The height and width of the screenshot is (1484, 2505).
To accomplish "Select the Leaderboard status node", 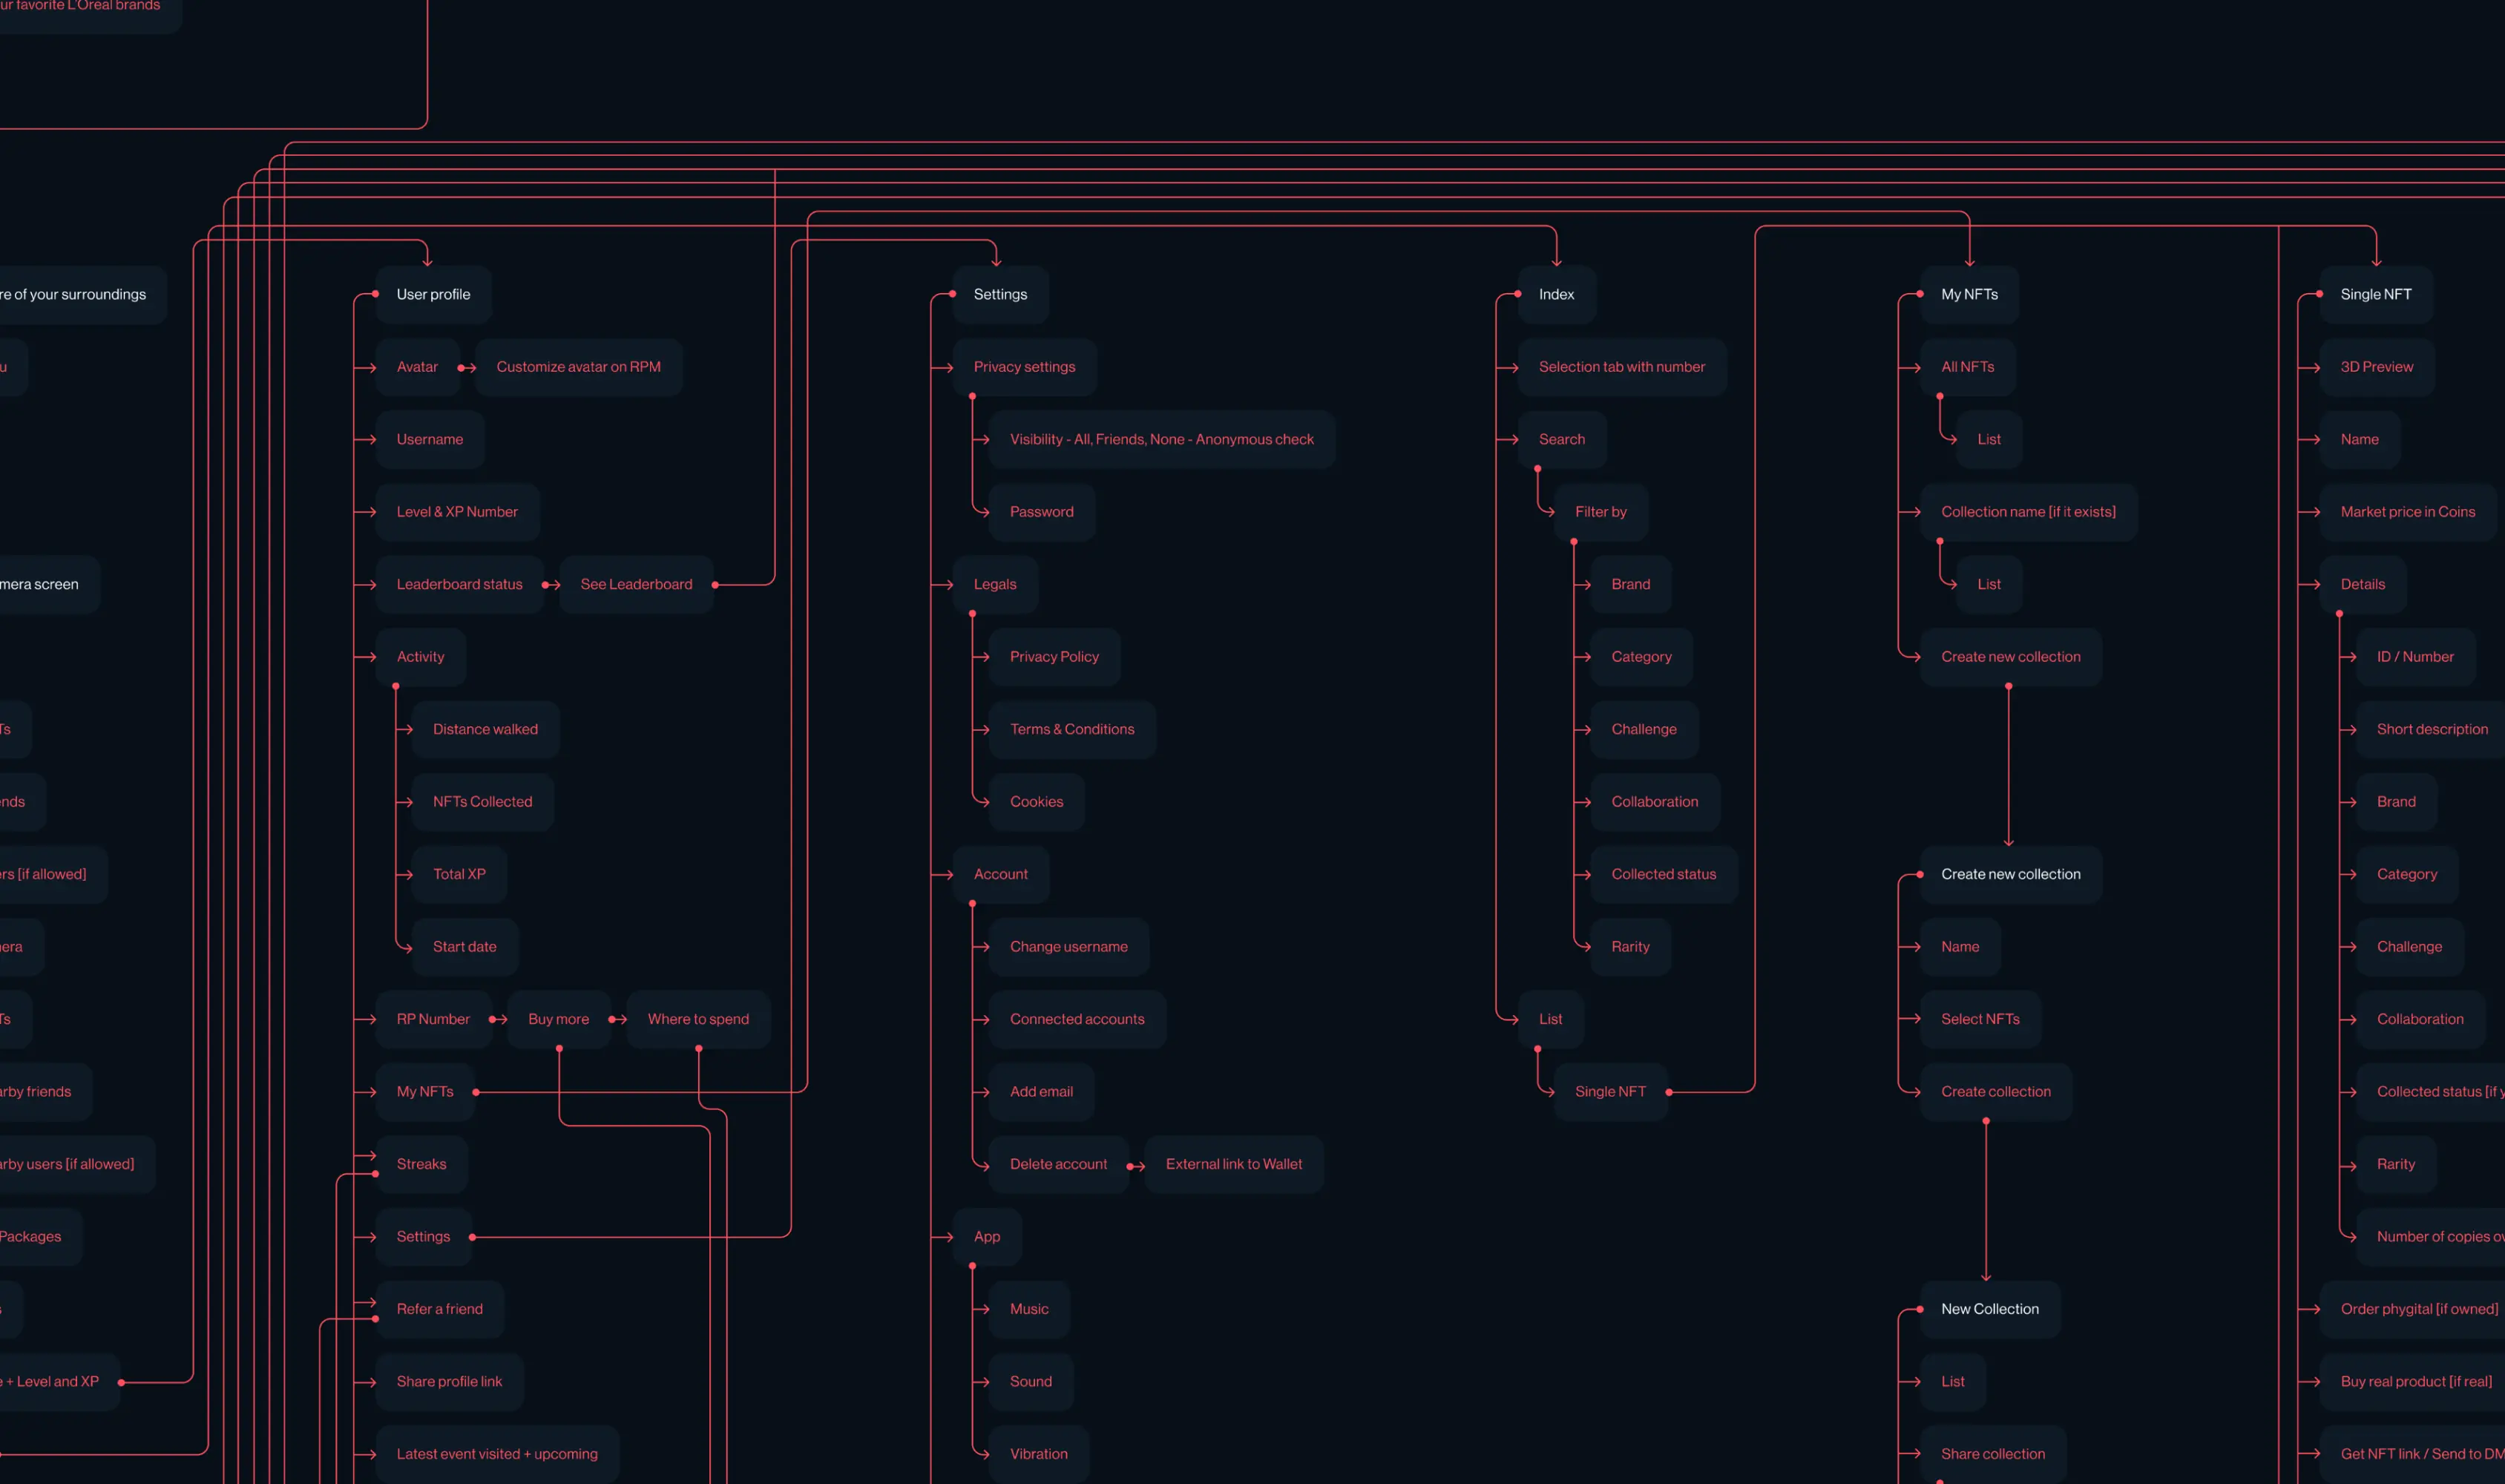I will (459, 584).
